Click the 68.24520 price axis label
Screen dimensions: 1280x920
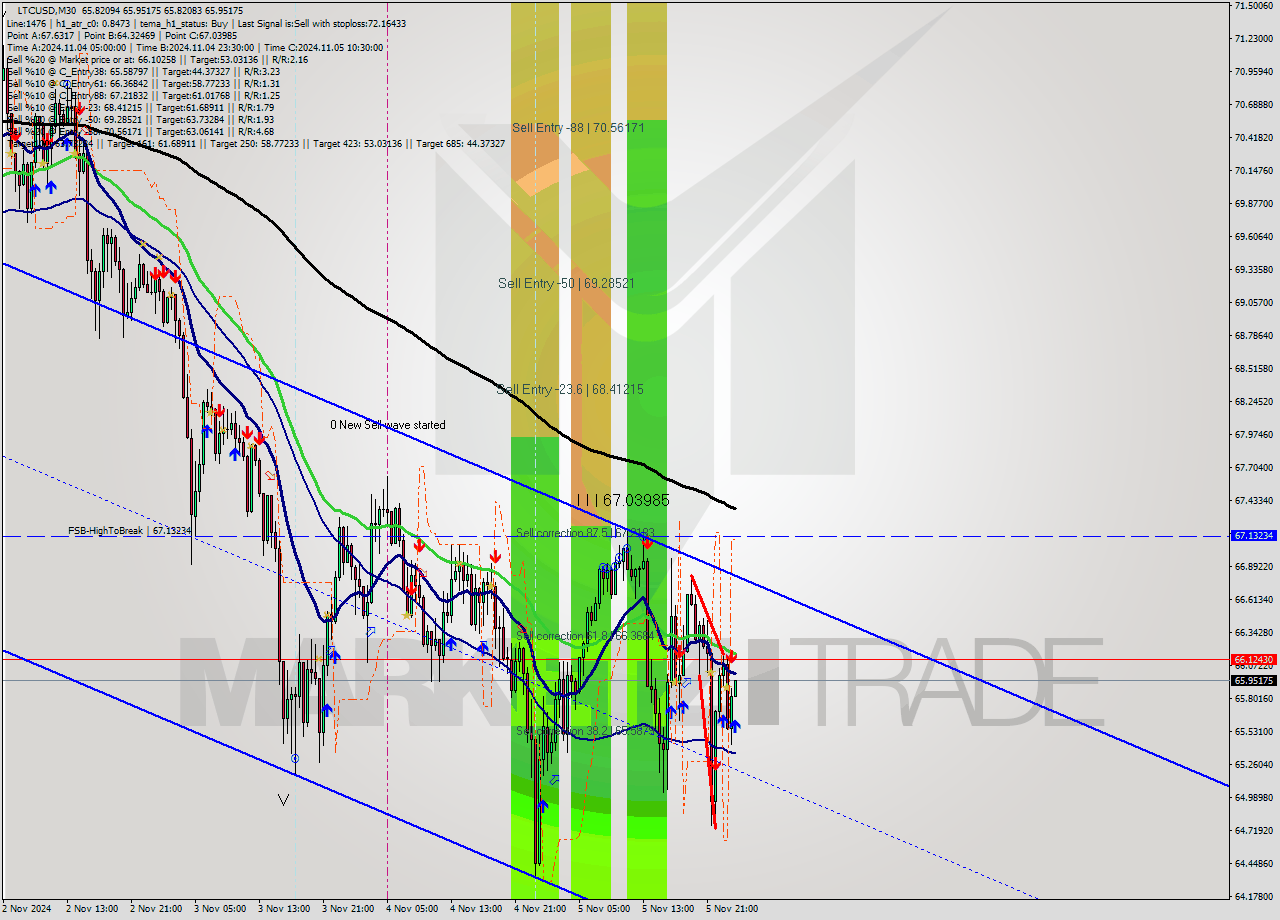point(1254,401)
